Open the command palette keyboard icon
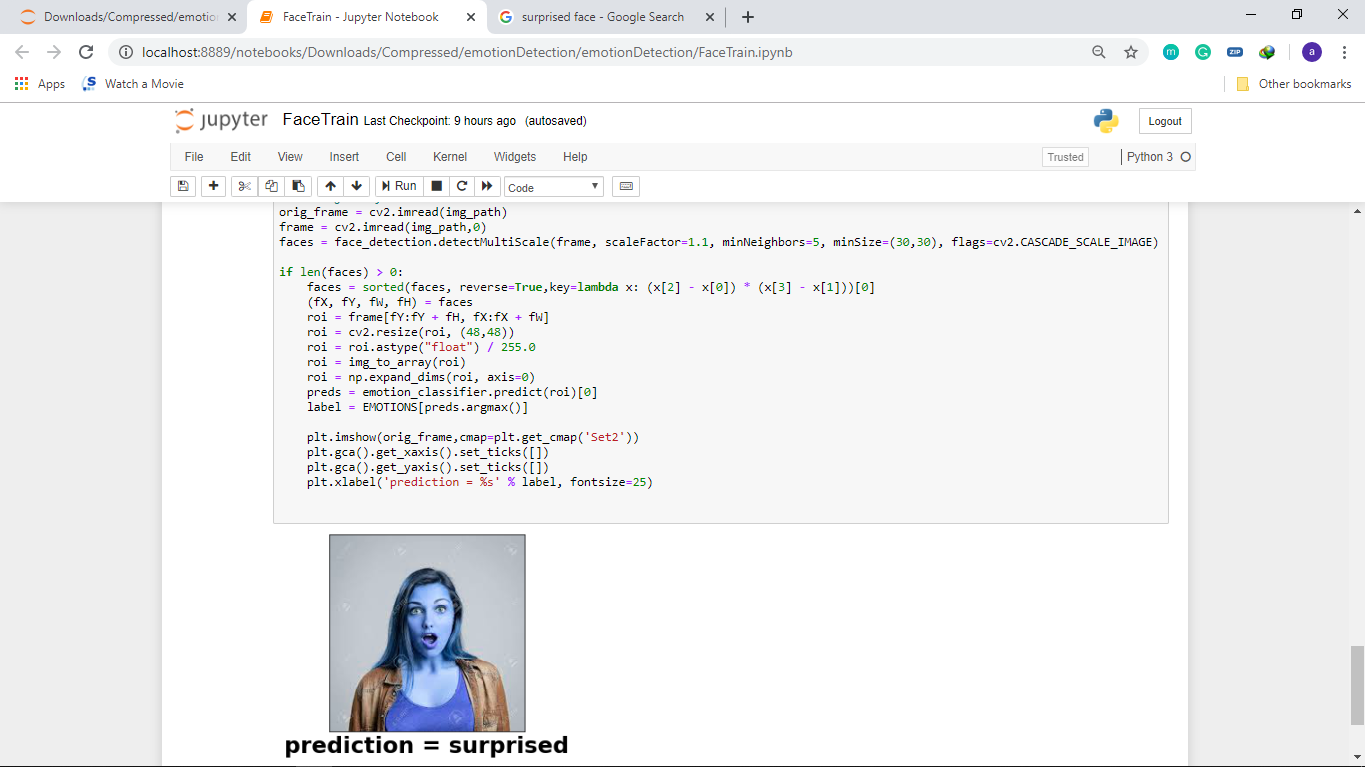Image resolution: width=1365 pixels, height=767 pixels. 626,186
